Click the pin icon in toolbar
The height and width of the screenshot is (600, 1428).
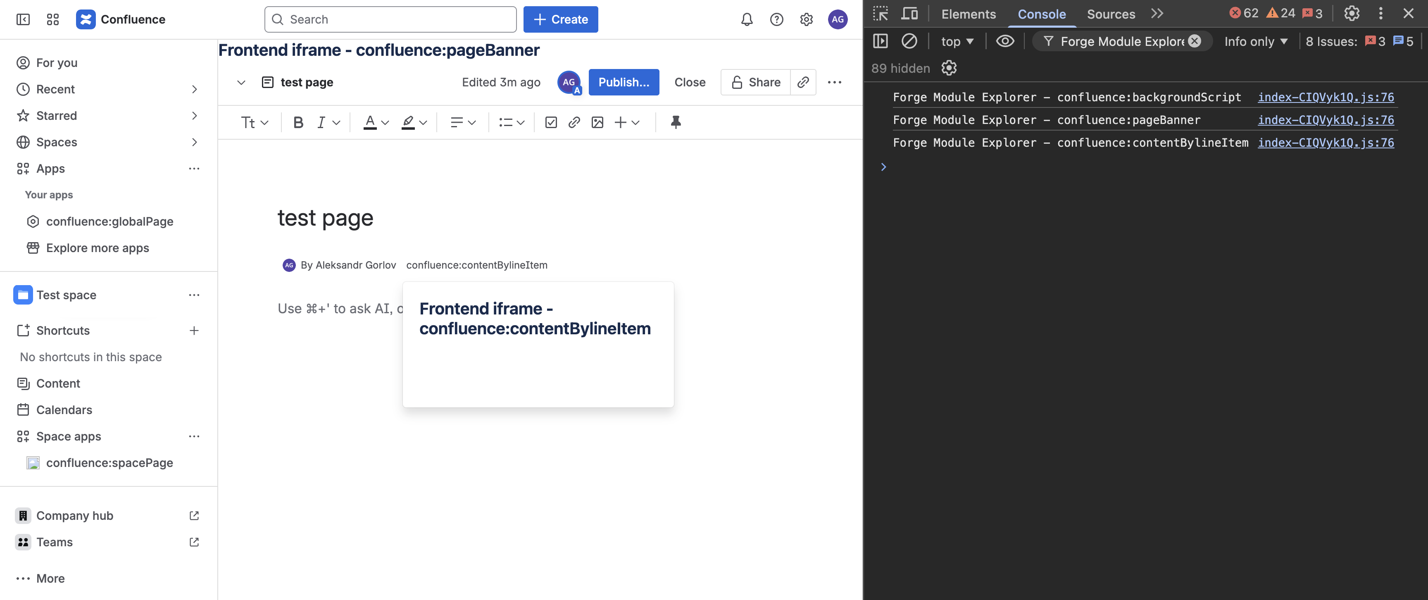point(676,122)
